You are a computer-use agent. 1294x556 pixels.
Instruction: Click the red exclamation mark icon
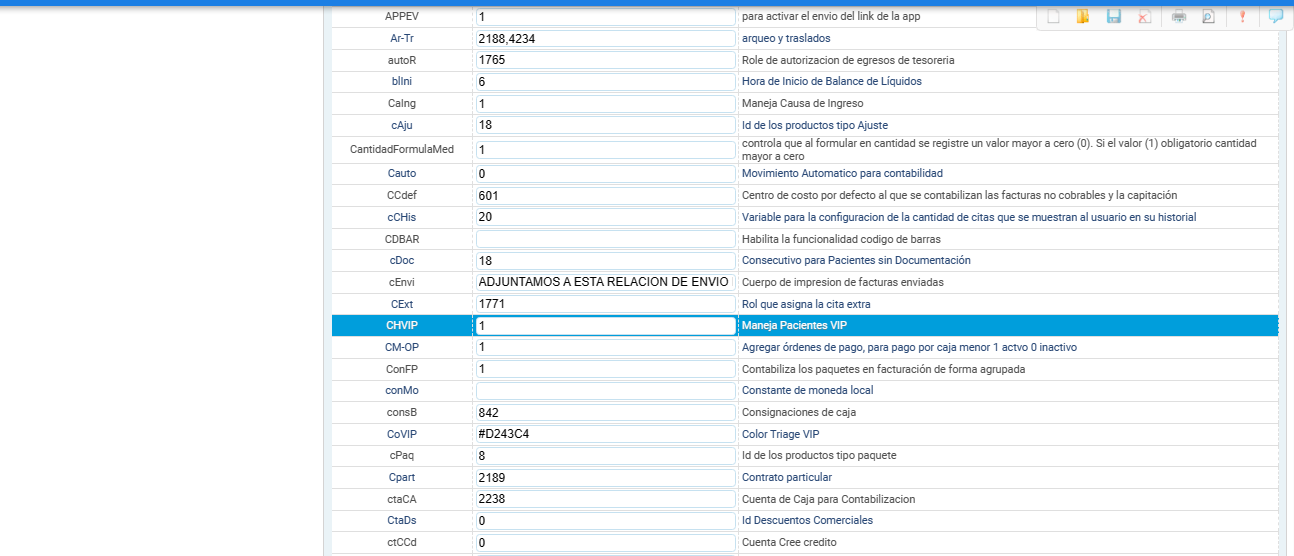click(x=1242, y=16)
